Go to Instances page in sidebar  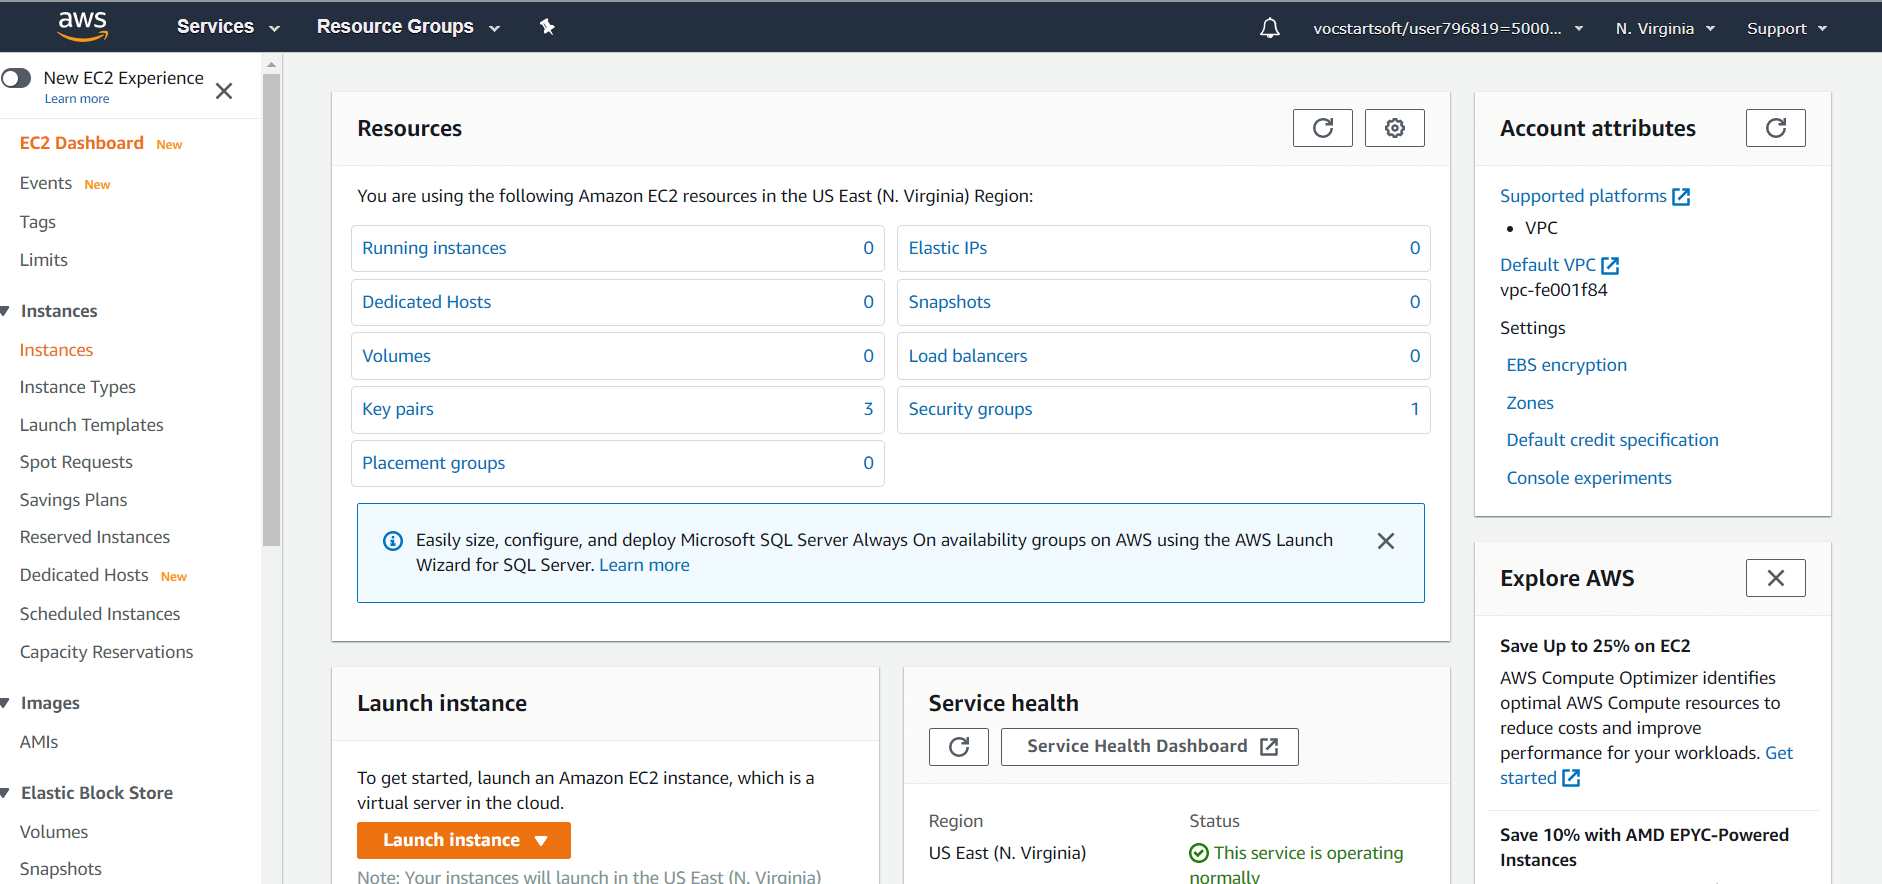tap(56, 350)
